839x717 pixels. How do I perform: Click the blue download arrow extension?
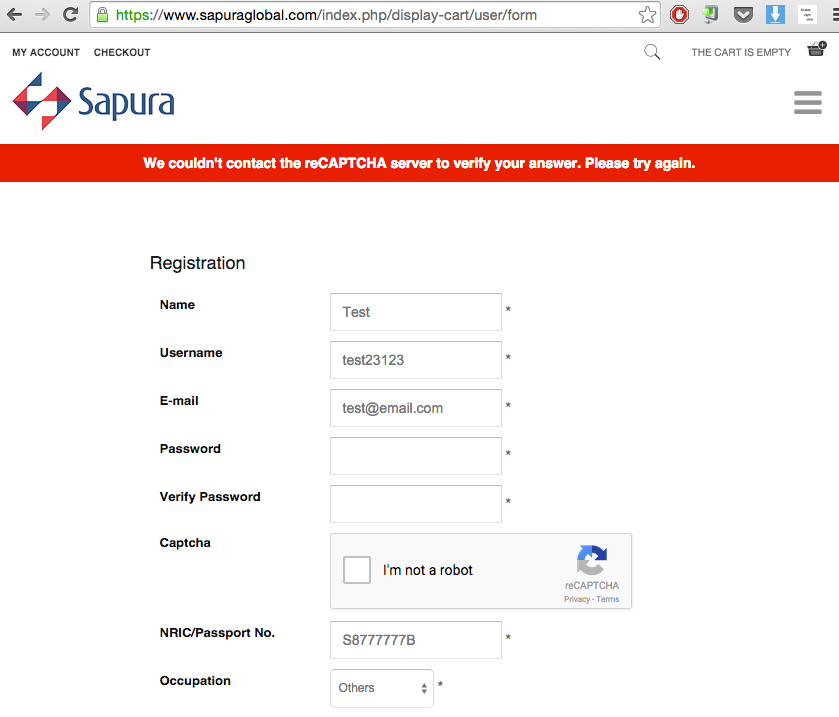(775, 14)
